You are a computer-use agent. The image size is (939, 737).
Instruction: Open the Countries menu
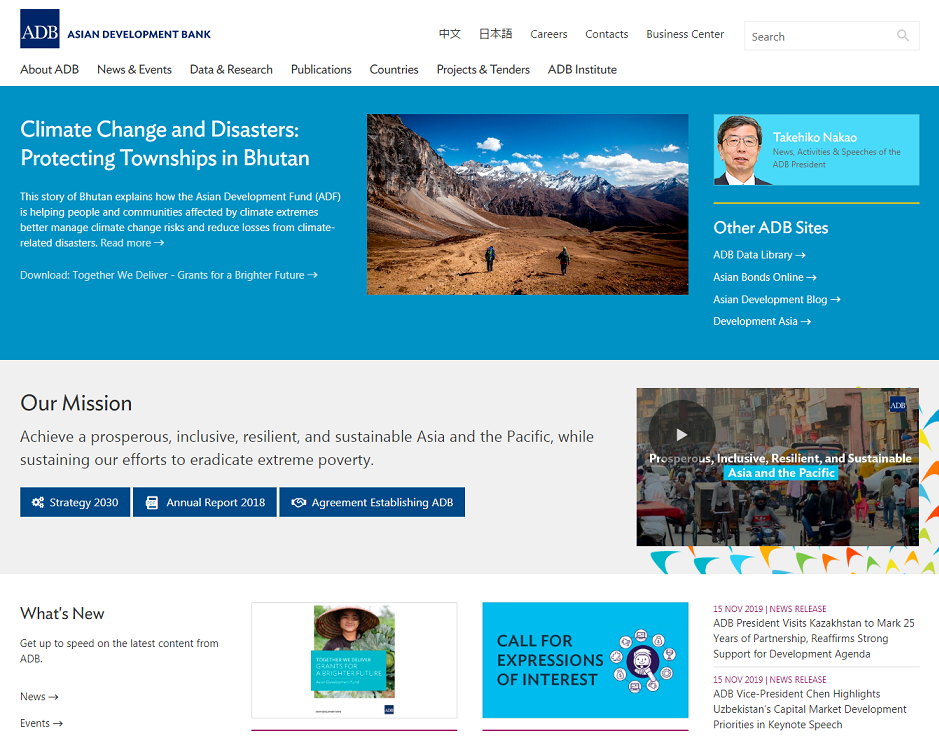coord(394,69)
